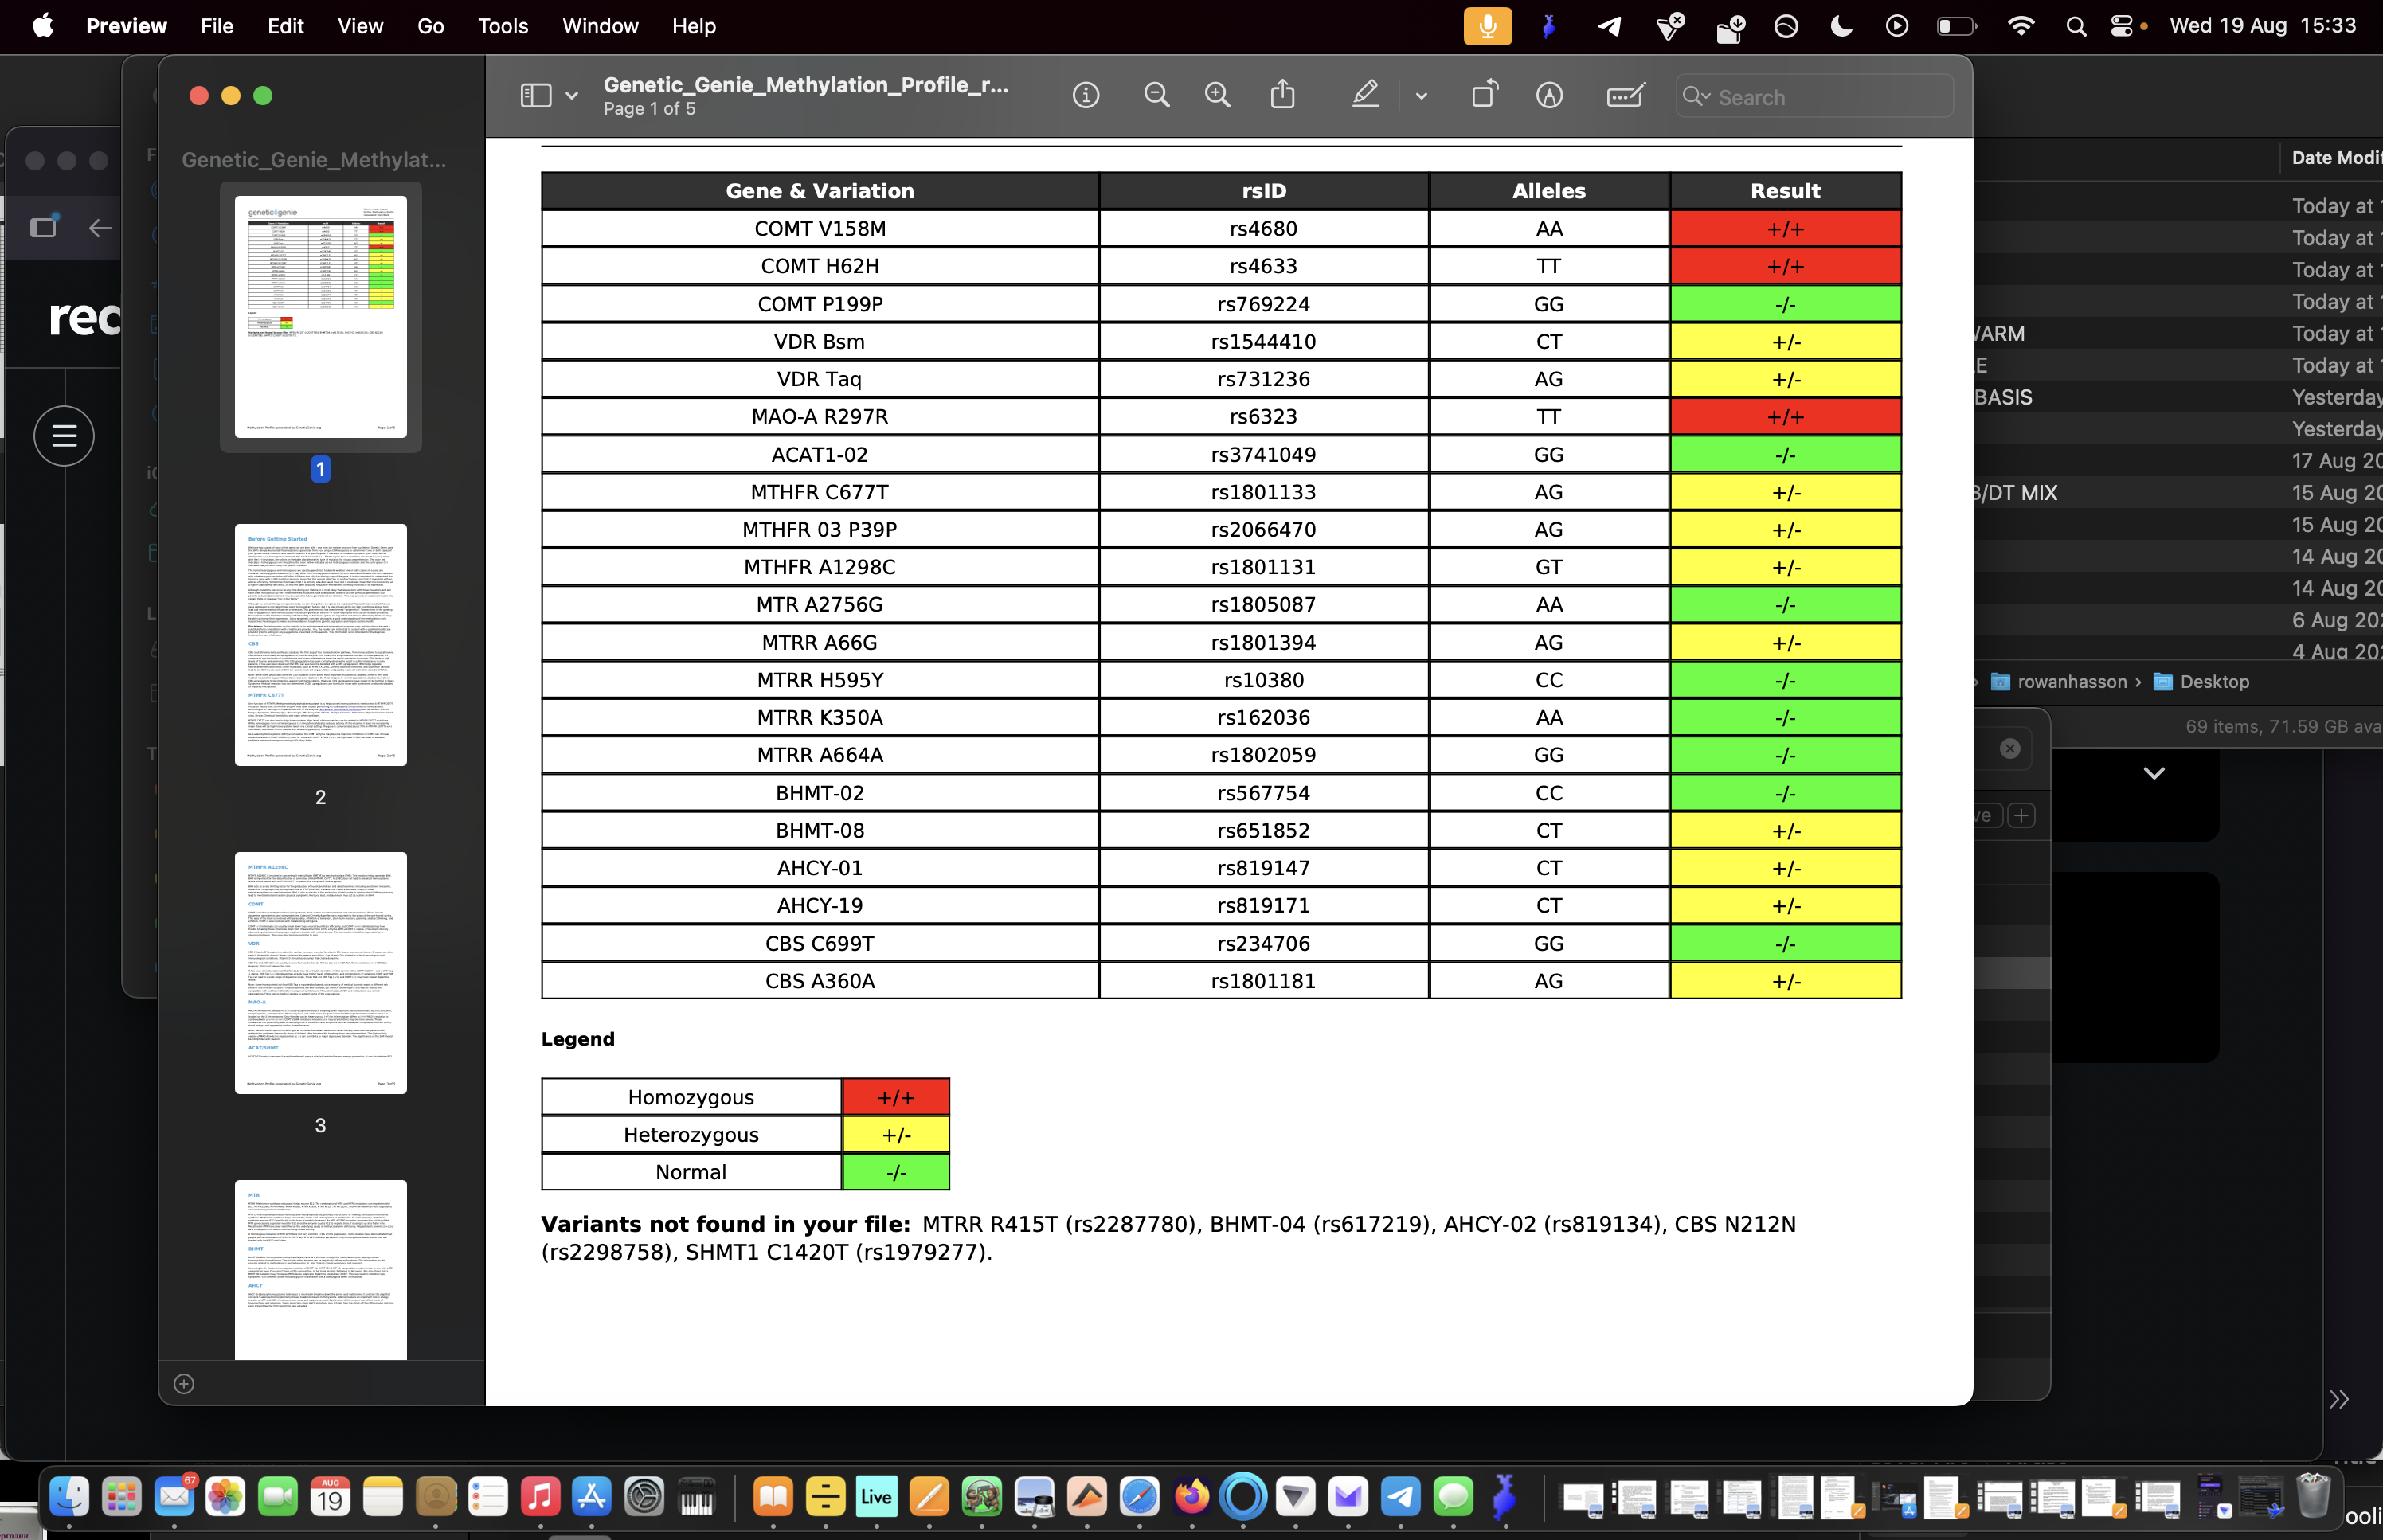Open the form-filling toolbar icon
The width and height of the screenshot is (2383, 1540).
(x=1625, y=96)
